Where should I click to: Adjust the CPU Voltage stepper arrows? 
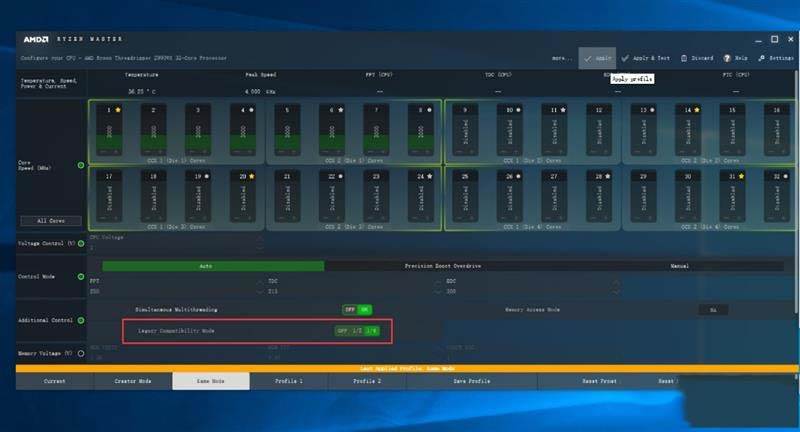260,243
